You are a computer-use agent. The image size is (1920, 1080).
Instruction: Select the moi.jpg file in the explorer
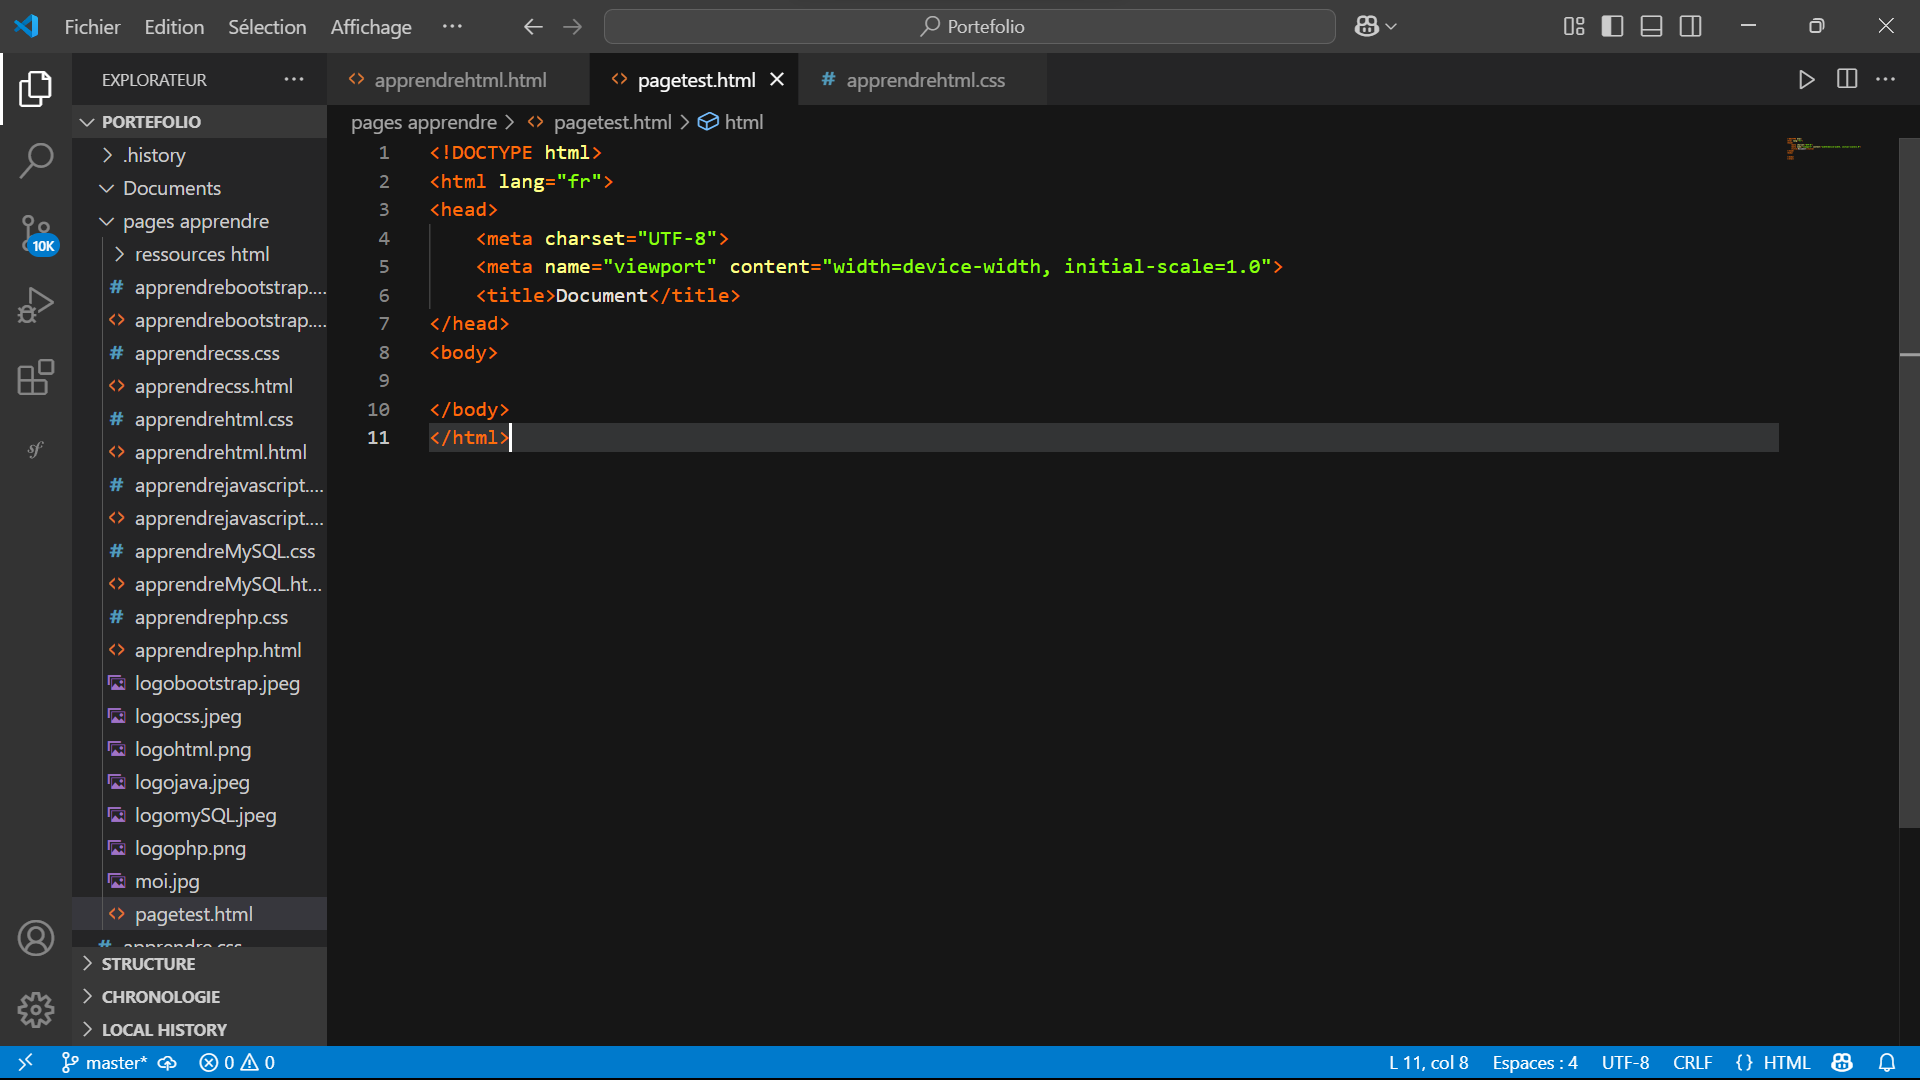(166, 881)
